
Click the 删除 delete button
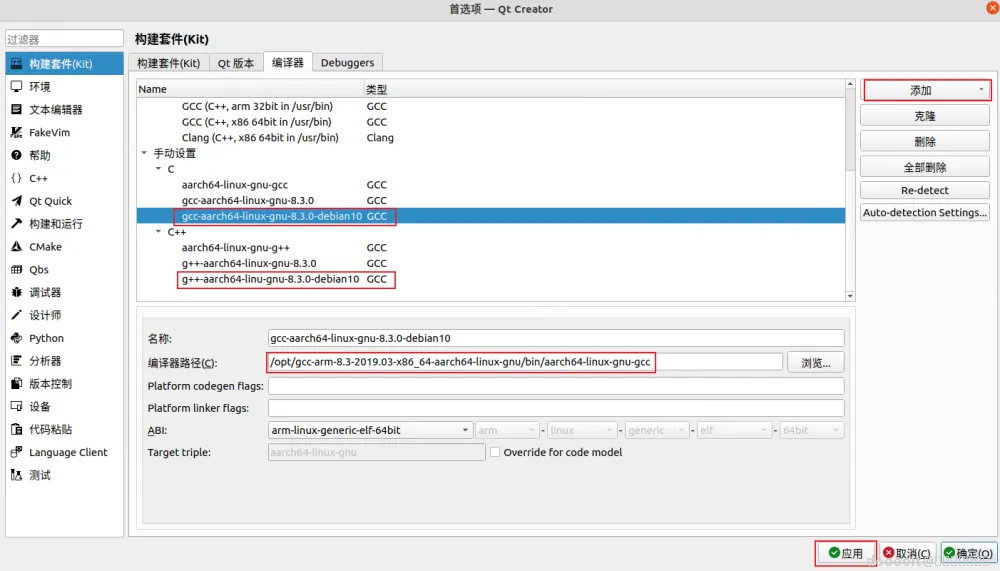pyautogui.click(x=925, y=142)
